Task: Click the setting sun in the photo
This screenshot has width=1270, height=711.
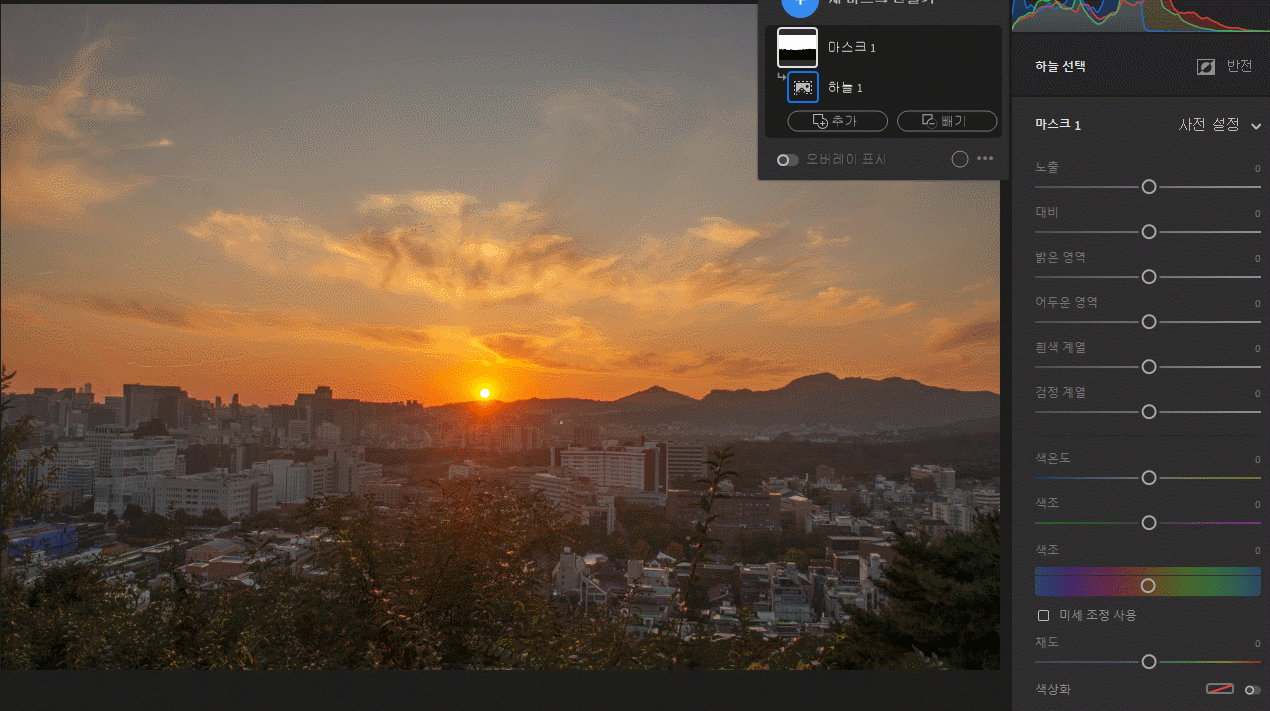Action: pos(484,393)
